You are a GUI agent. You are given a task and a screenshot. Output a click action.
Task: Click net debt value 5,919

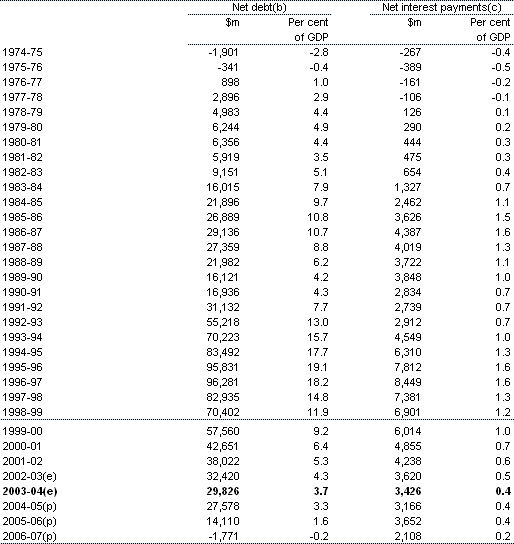226,157
